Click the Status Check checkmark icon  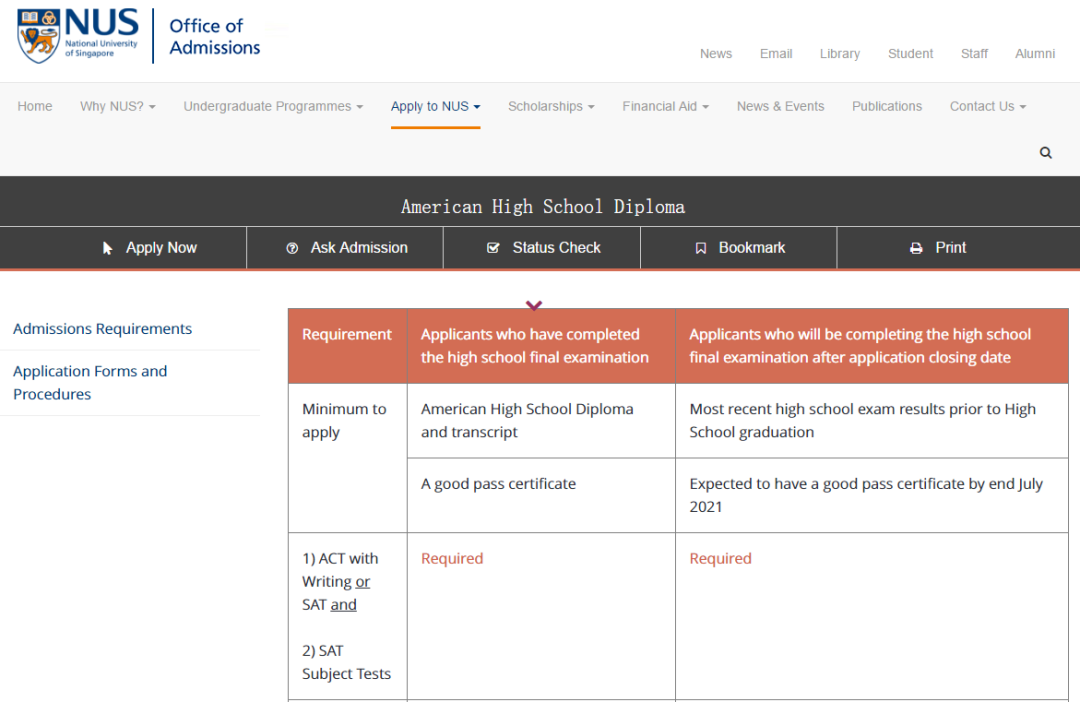click(493, 248)
